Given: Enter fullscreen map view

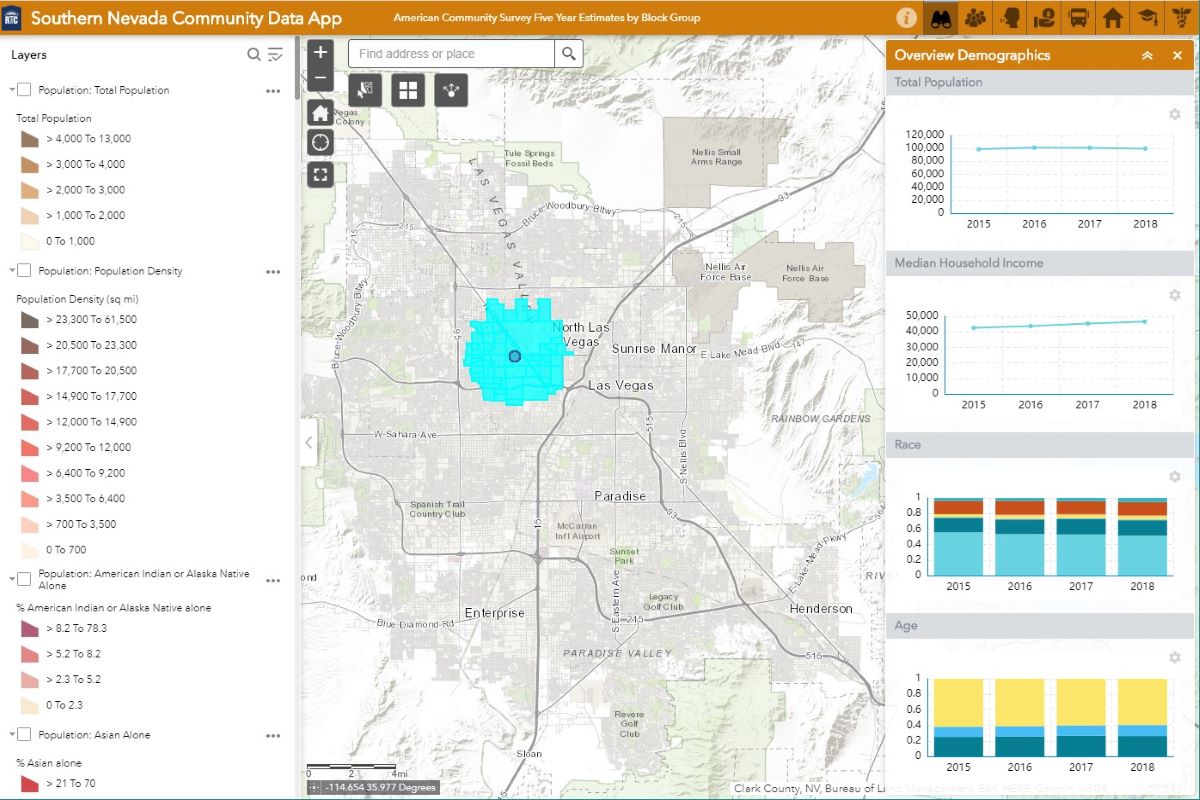Looking at the screenshot, I should [320, 175].
